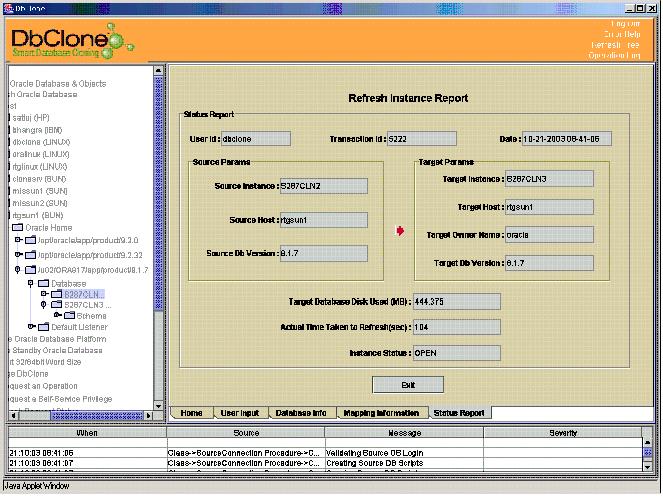
Task: Switch to Mapping Information tab
Action: click(x=381, y=413)
